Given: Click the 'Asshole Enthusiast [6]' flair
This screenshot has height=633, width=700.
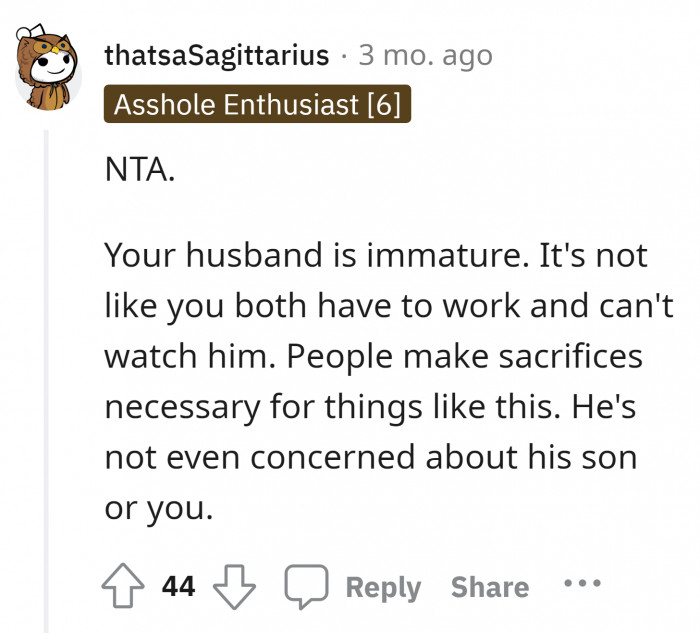Looking at the screenshot, I should click(257, 106).
